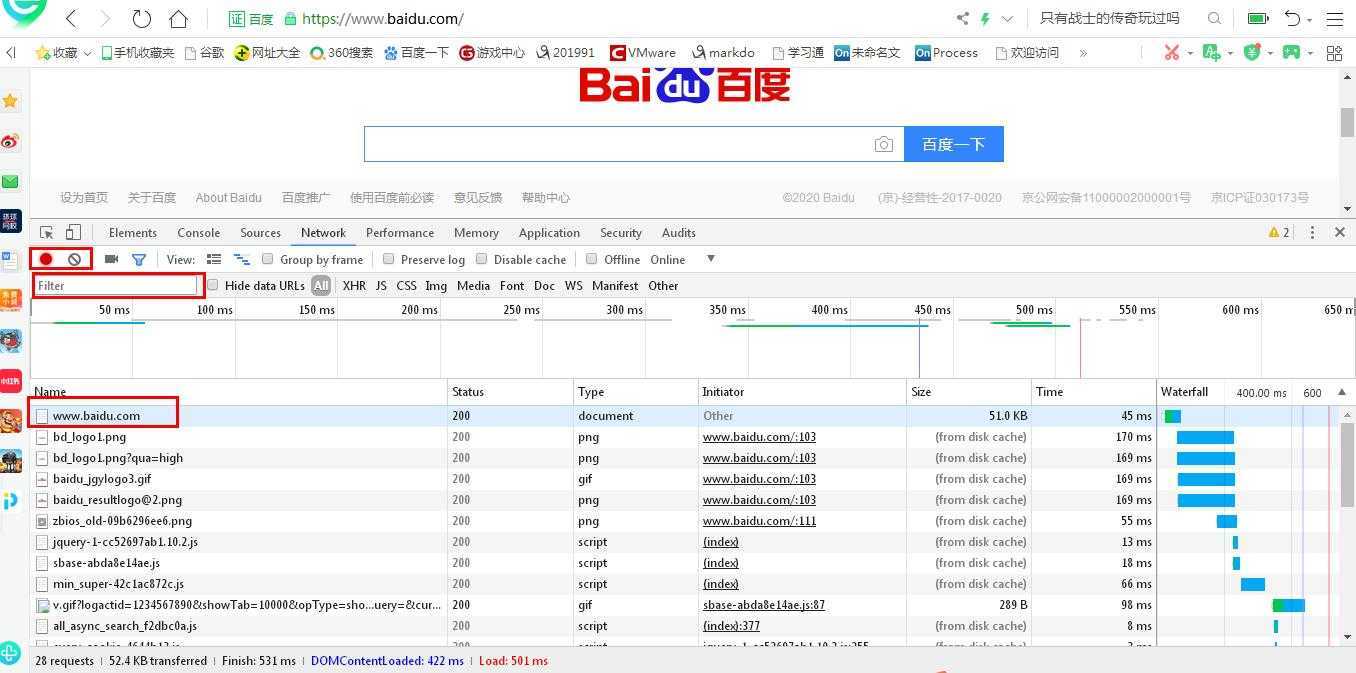Click the magnifier search icon in top bar
The height and width of the screenshot is (673, 1356).
coord(1214,18)
